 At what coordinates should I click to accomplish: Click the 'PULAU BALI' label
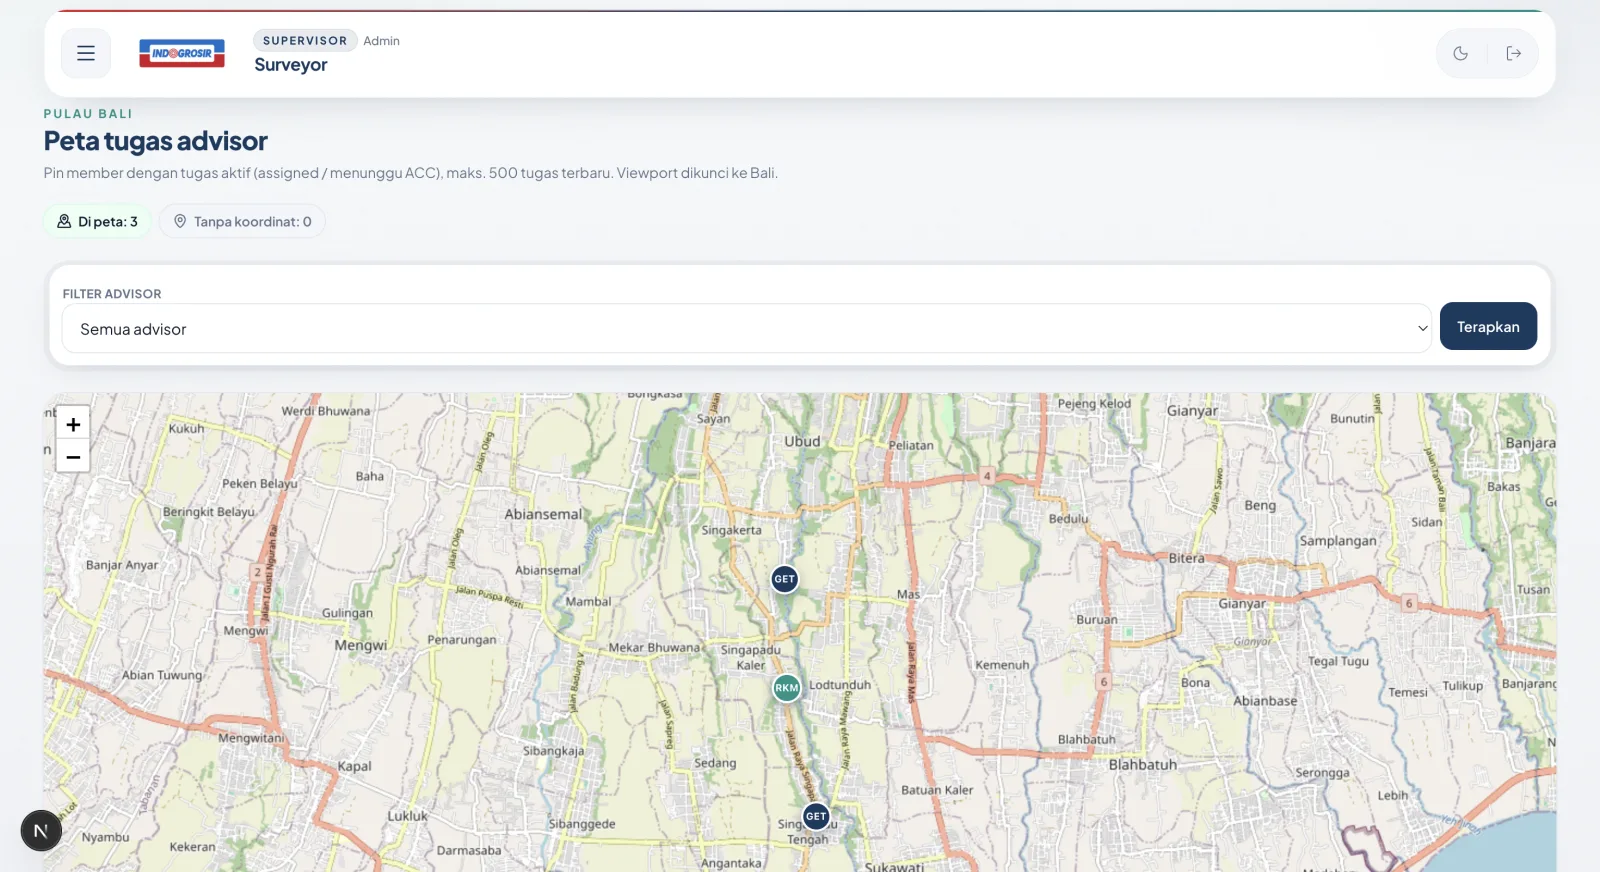[88, 114]
